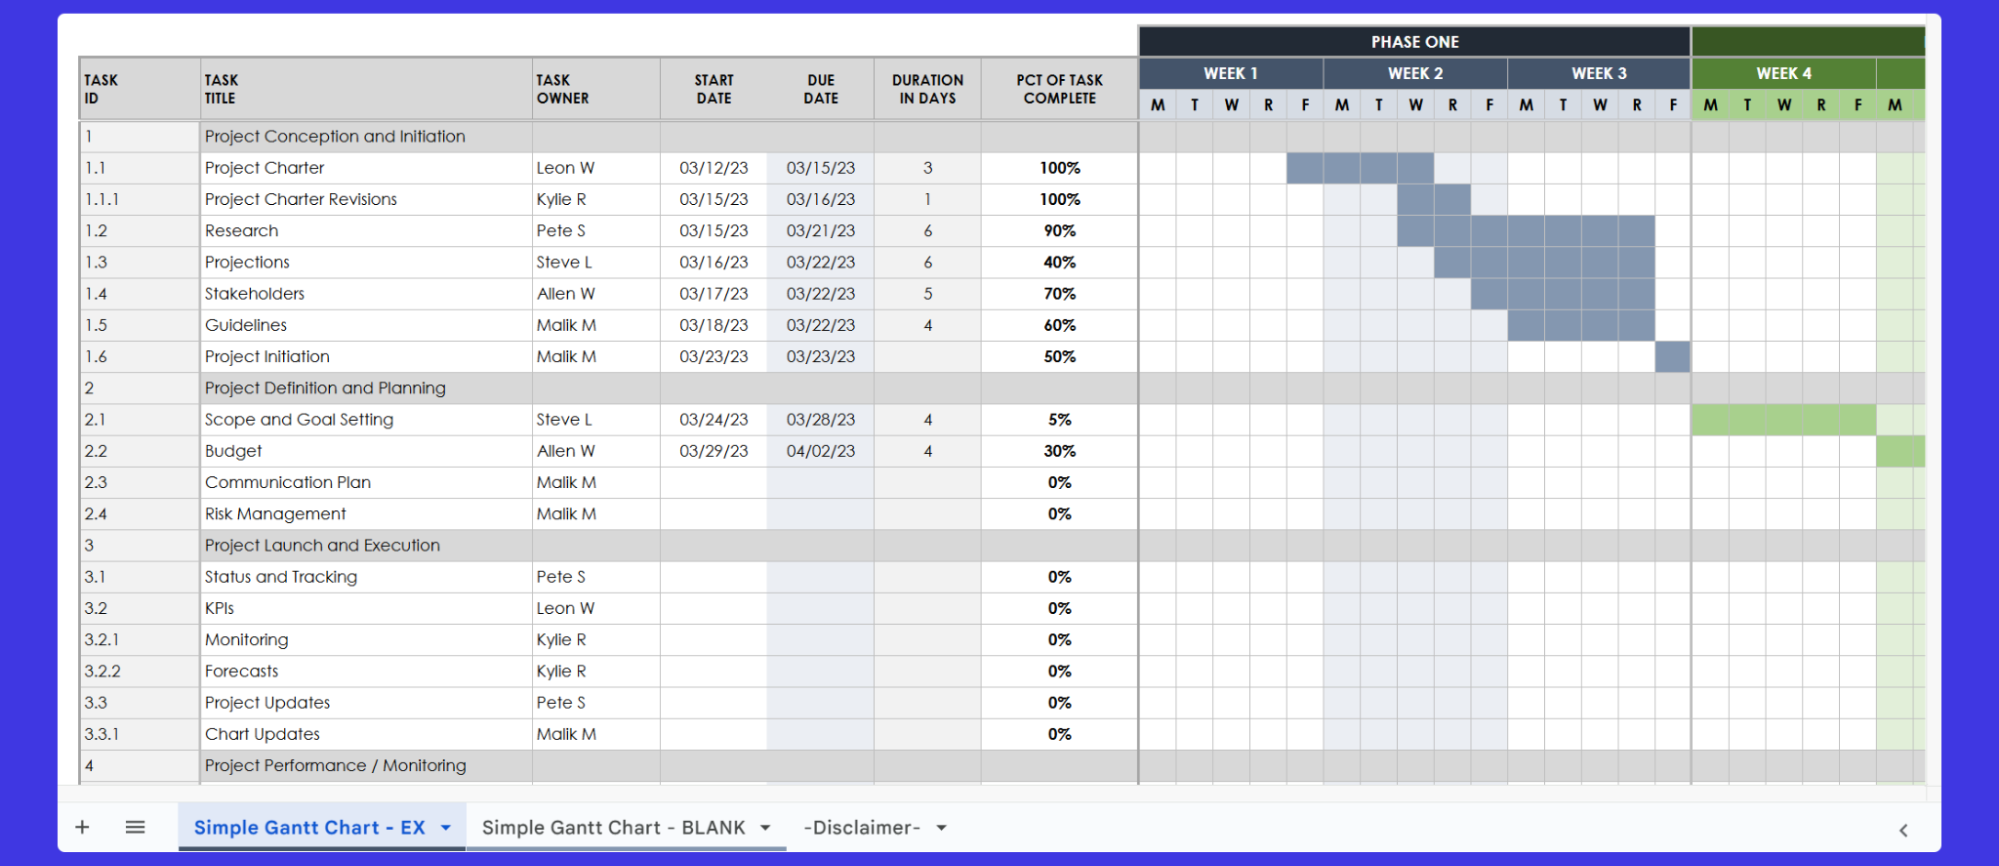Viewport: 1999px width, 866px height.
Task: Select the 60% complete cell for Guidelines
Action: [x=1060, y=325]
